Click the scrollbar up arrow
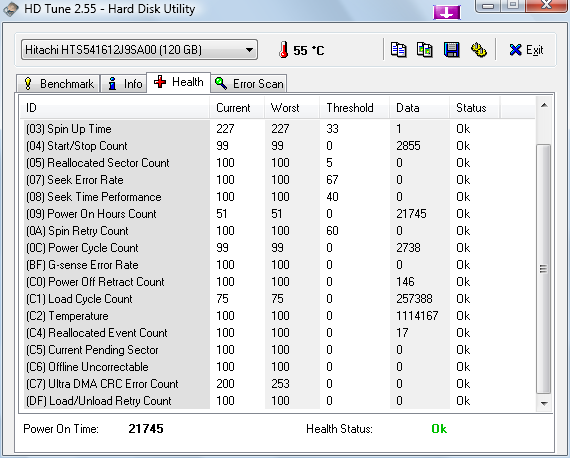Viewport: 570px width, 458px height. point(544,106)
